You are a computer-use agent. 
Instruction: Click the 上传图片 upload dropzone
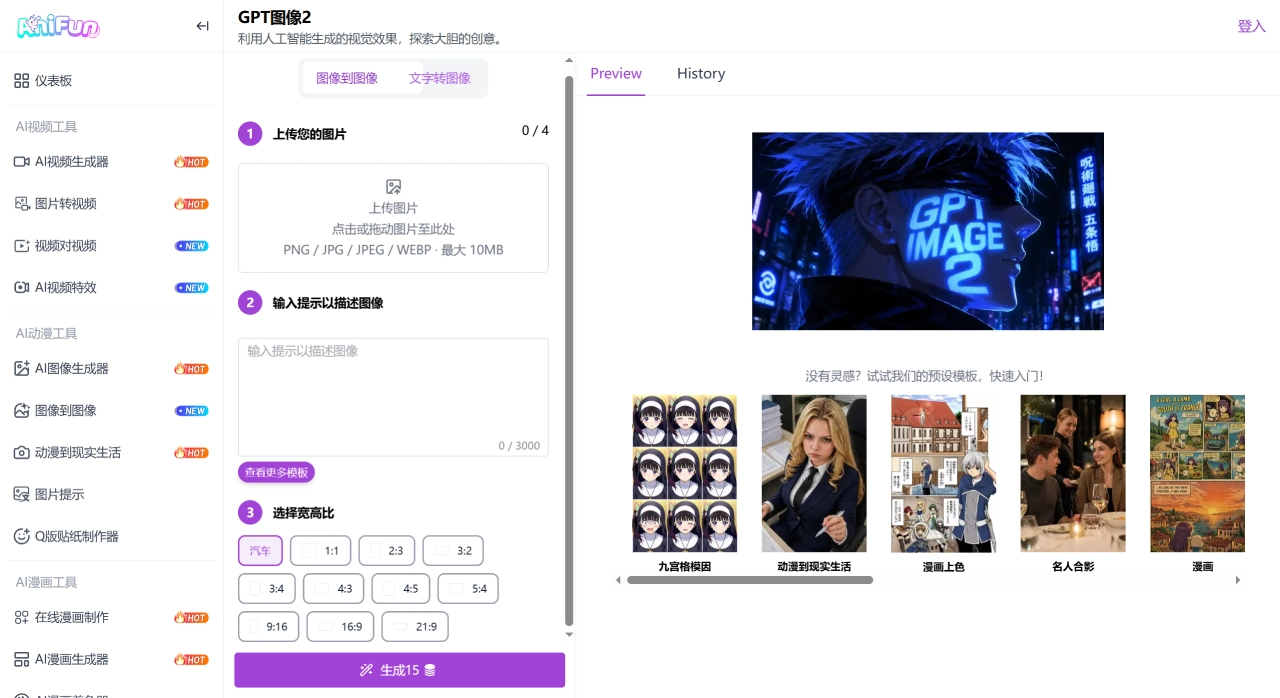pos(393,218)
